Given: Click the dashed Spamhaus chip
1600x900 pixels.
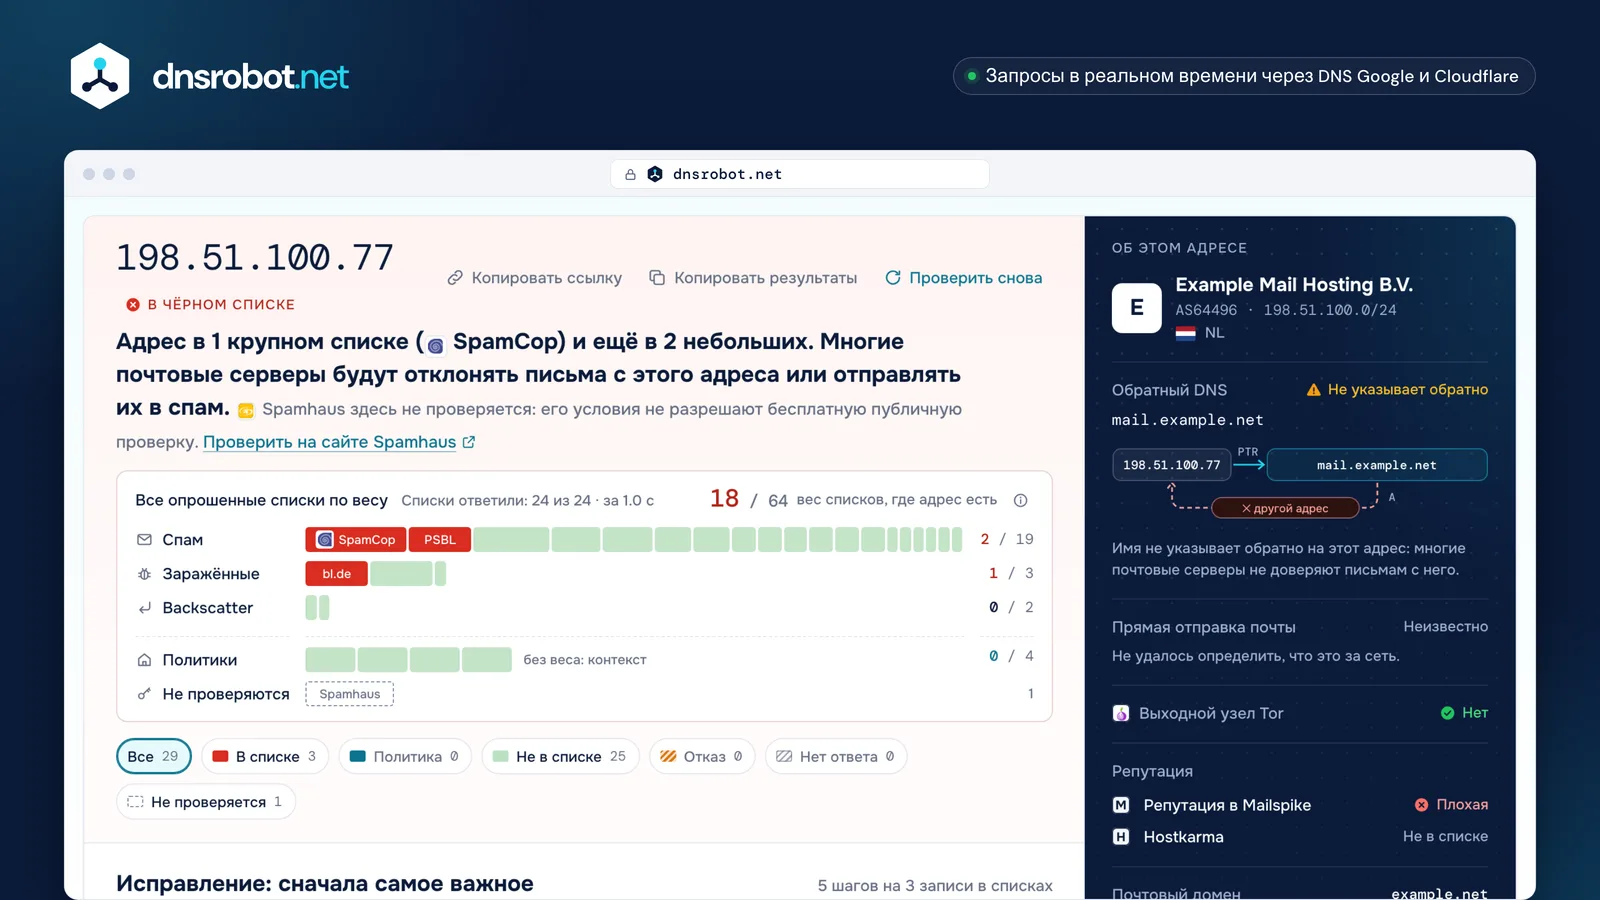Looking at the screenshot, I should (x=350, y=694).
